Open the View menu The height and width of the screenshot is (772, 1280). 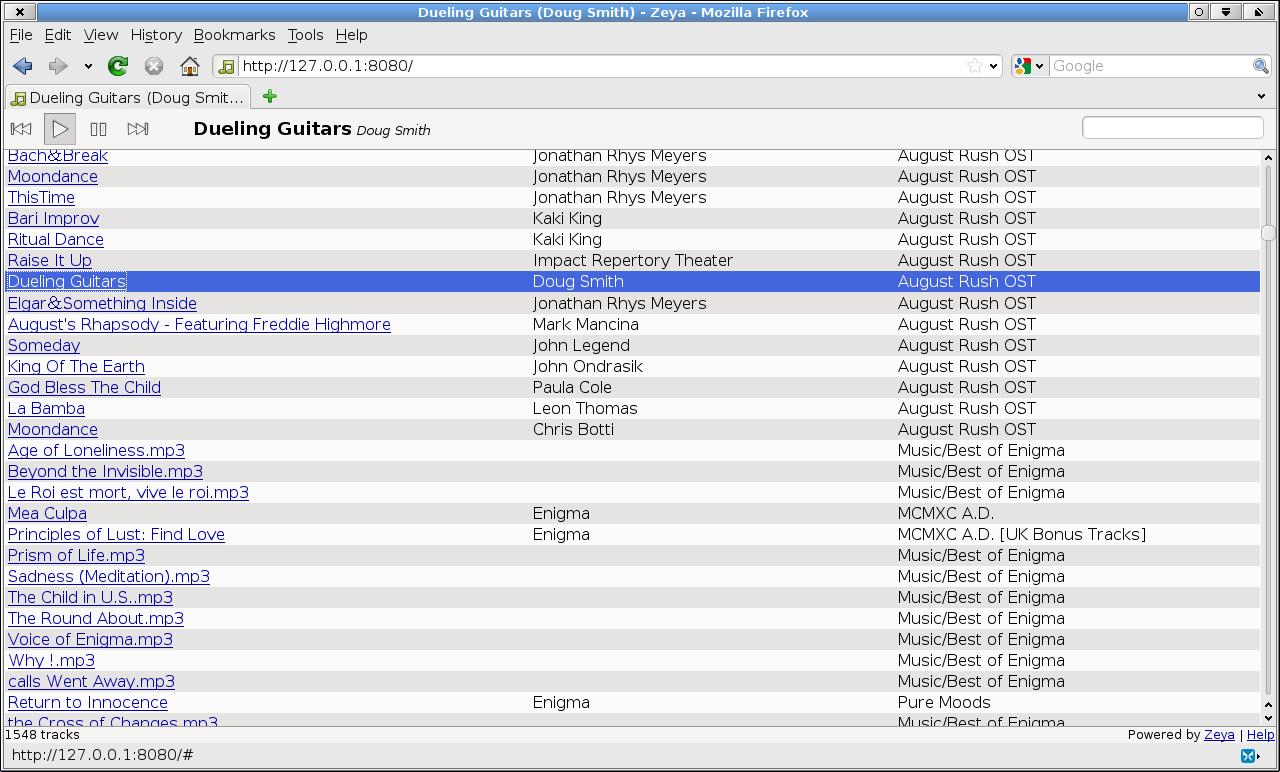(x=101, y=35)
